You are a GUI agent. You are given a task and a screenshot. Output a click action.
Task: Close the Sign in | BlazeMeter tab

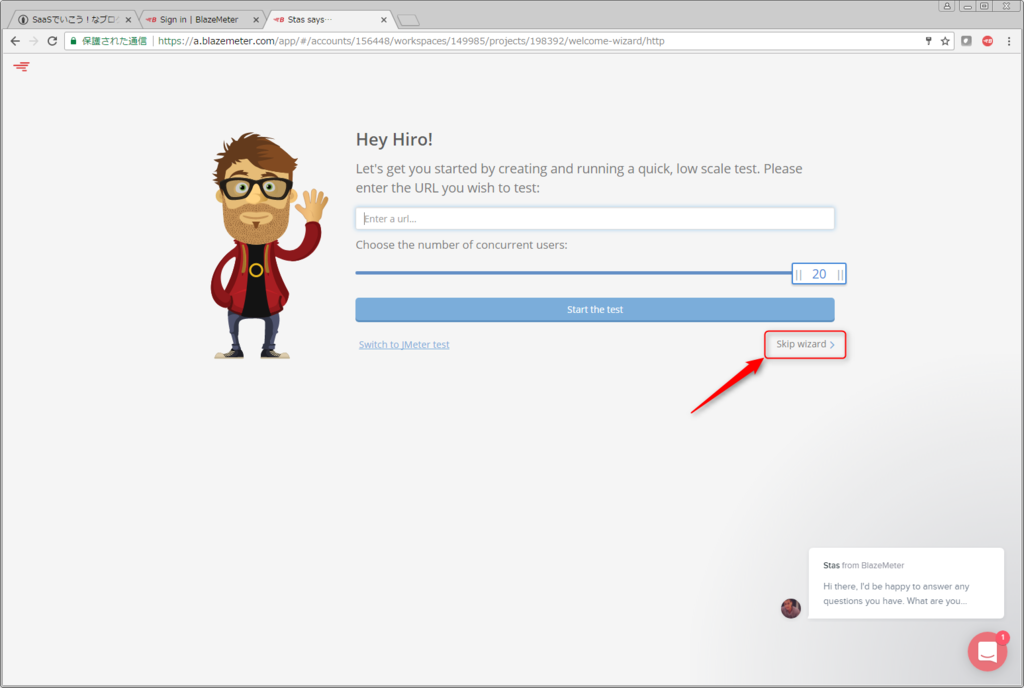[256, 20]
